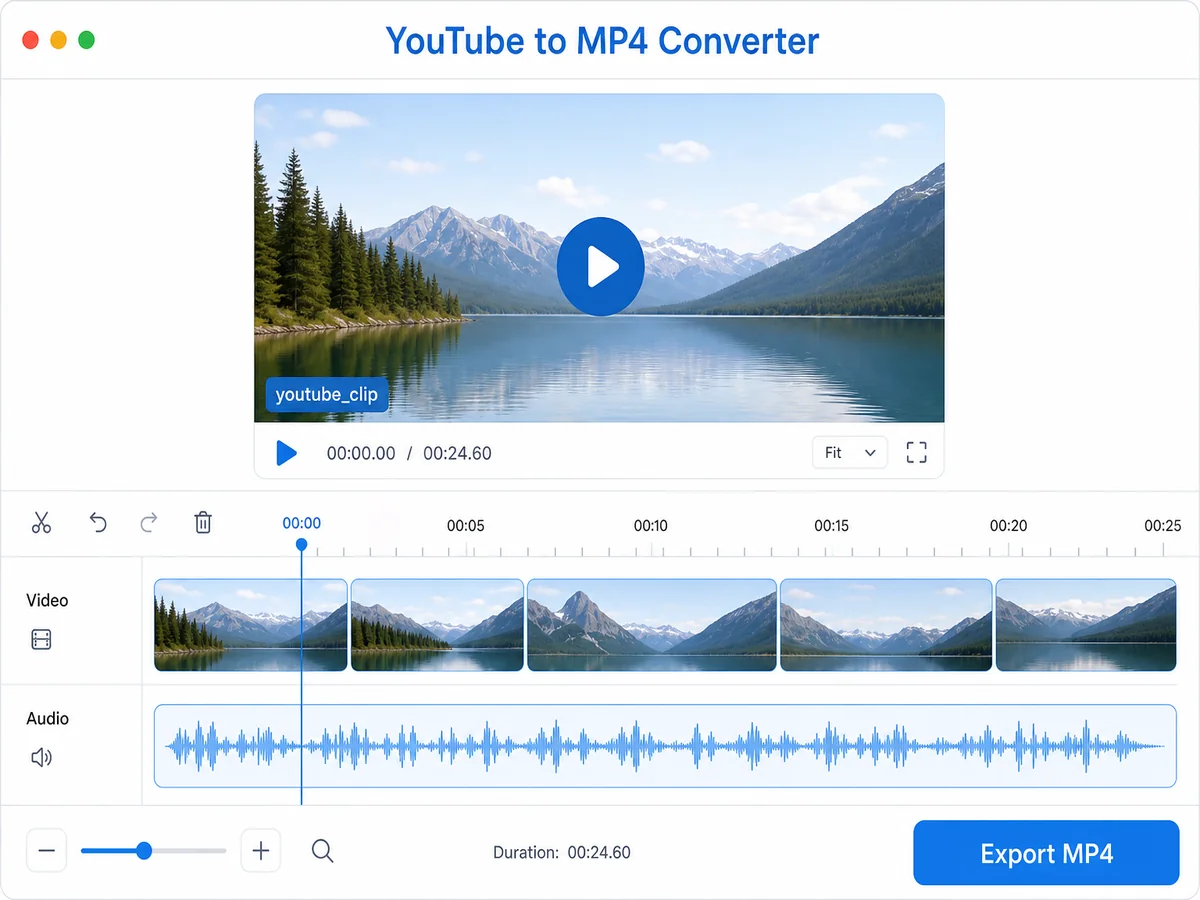Redo the last undone edit

pyautogui.click(x=149, y=522)
